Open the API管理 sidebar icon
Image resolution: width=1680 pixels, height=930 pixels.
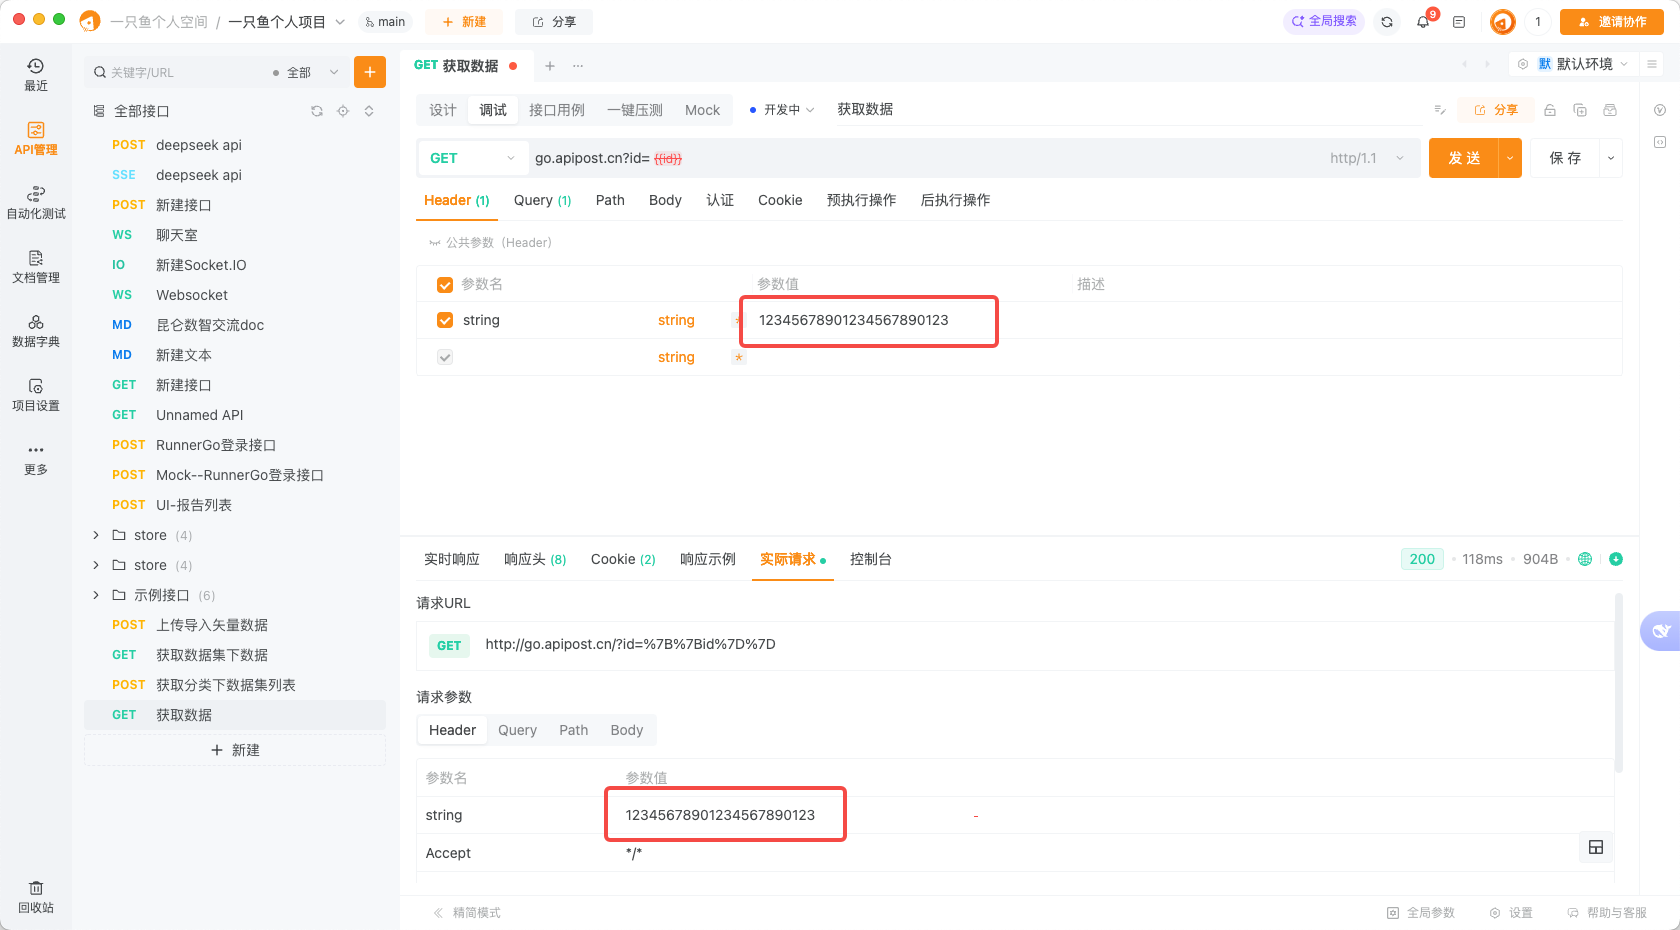(x=36, y=138)
